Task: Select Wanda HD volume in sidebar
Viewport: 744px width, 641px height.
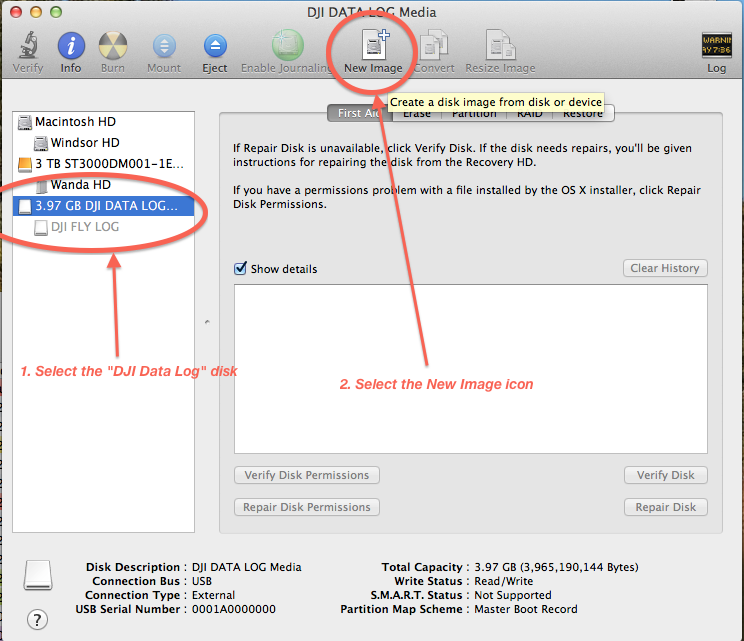Action: [103, 185]
